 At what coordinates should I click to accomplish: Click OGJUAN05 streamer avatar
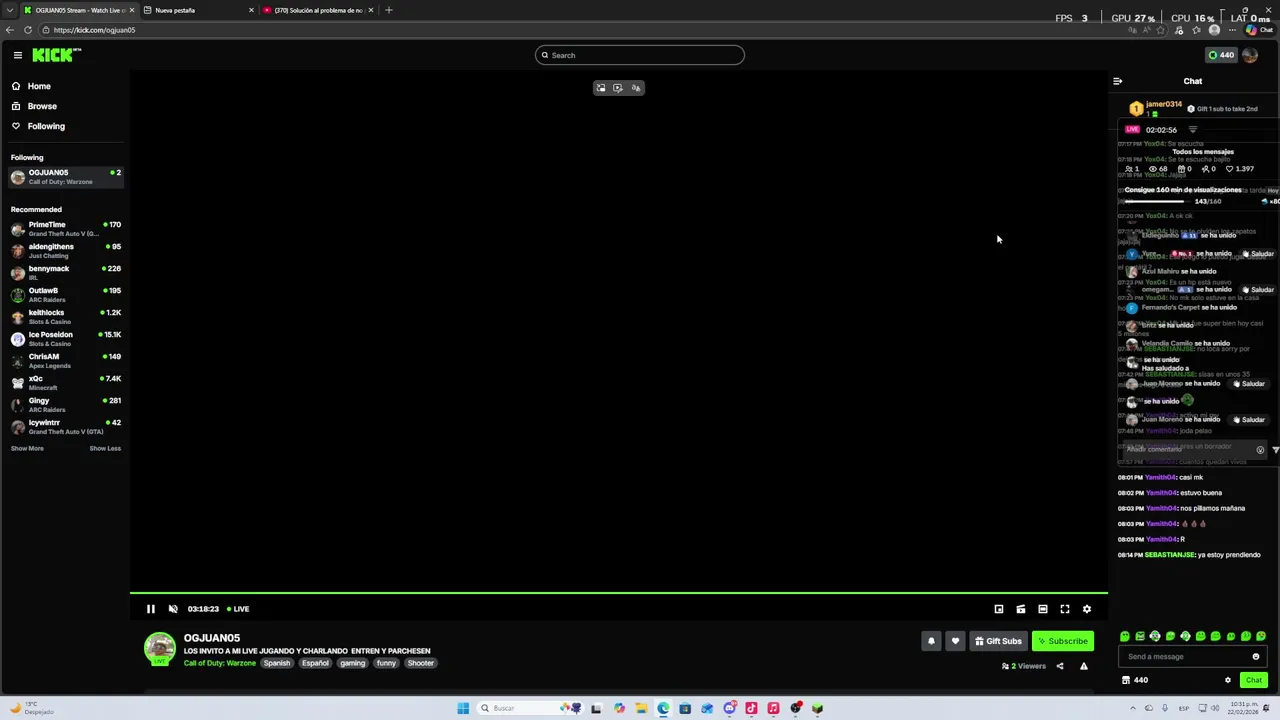(x=160, y=649)
